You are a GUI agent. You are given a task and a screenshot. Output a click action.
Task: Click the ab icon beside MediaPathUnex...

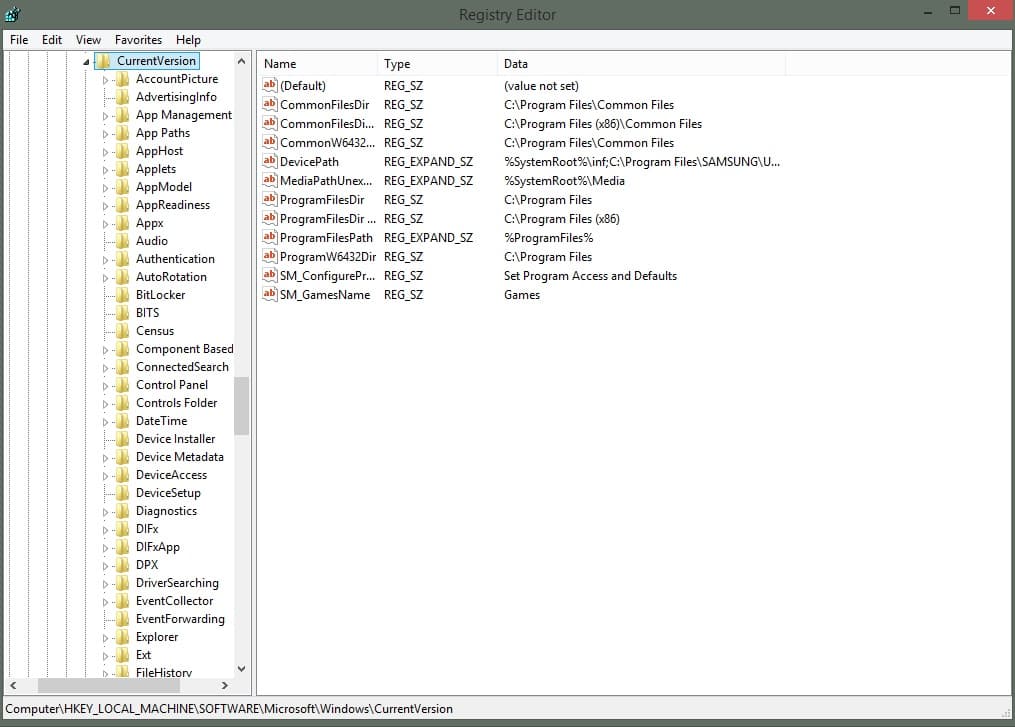click(x=269, y=180)
